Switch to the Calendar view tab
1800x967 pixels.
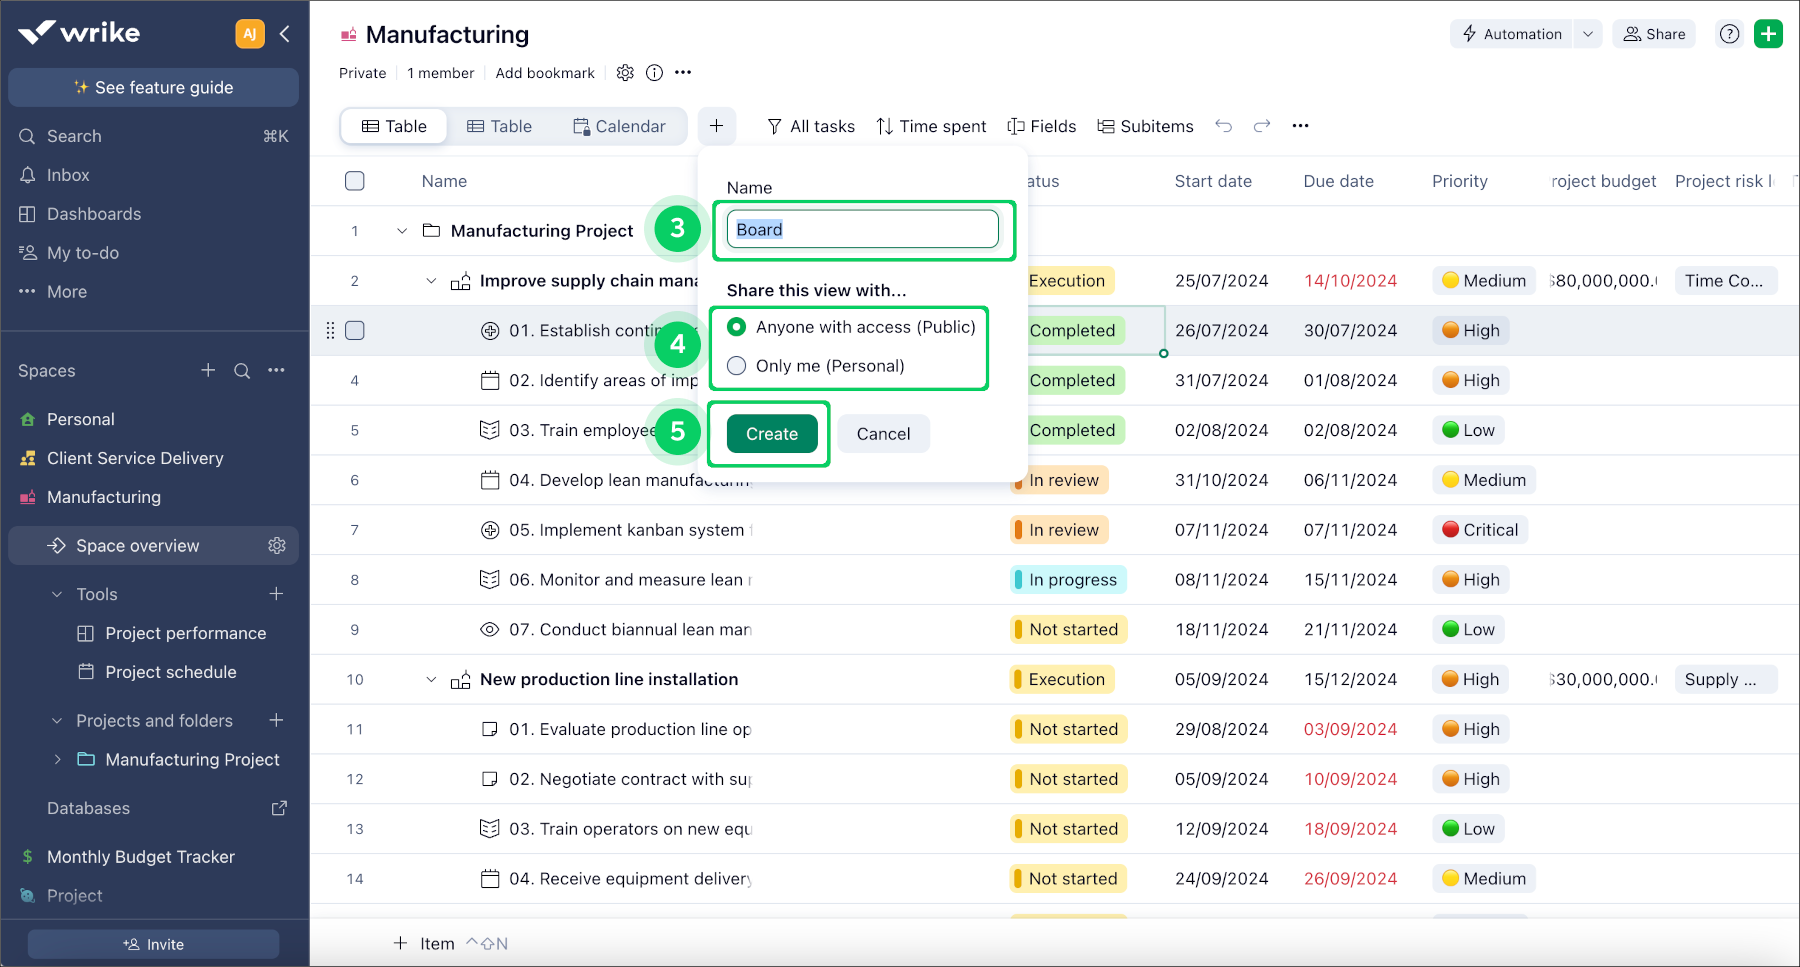(619, 126)
